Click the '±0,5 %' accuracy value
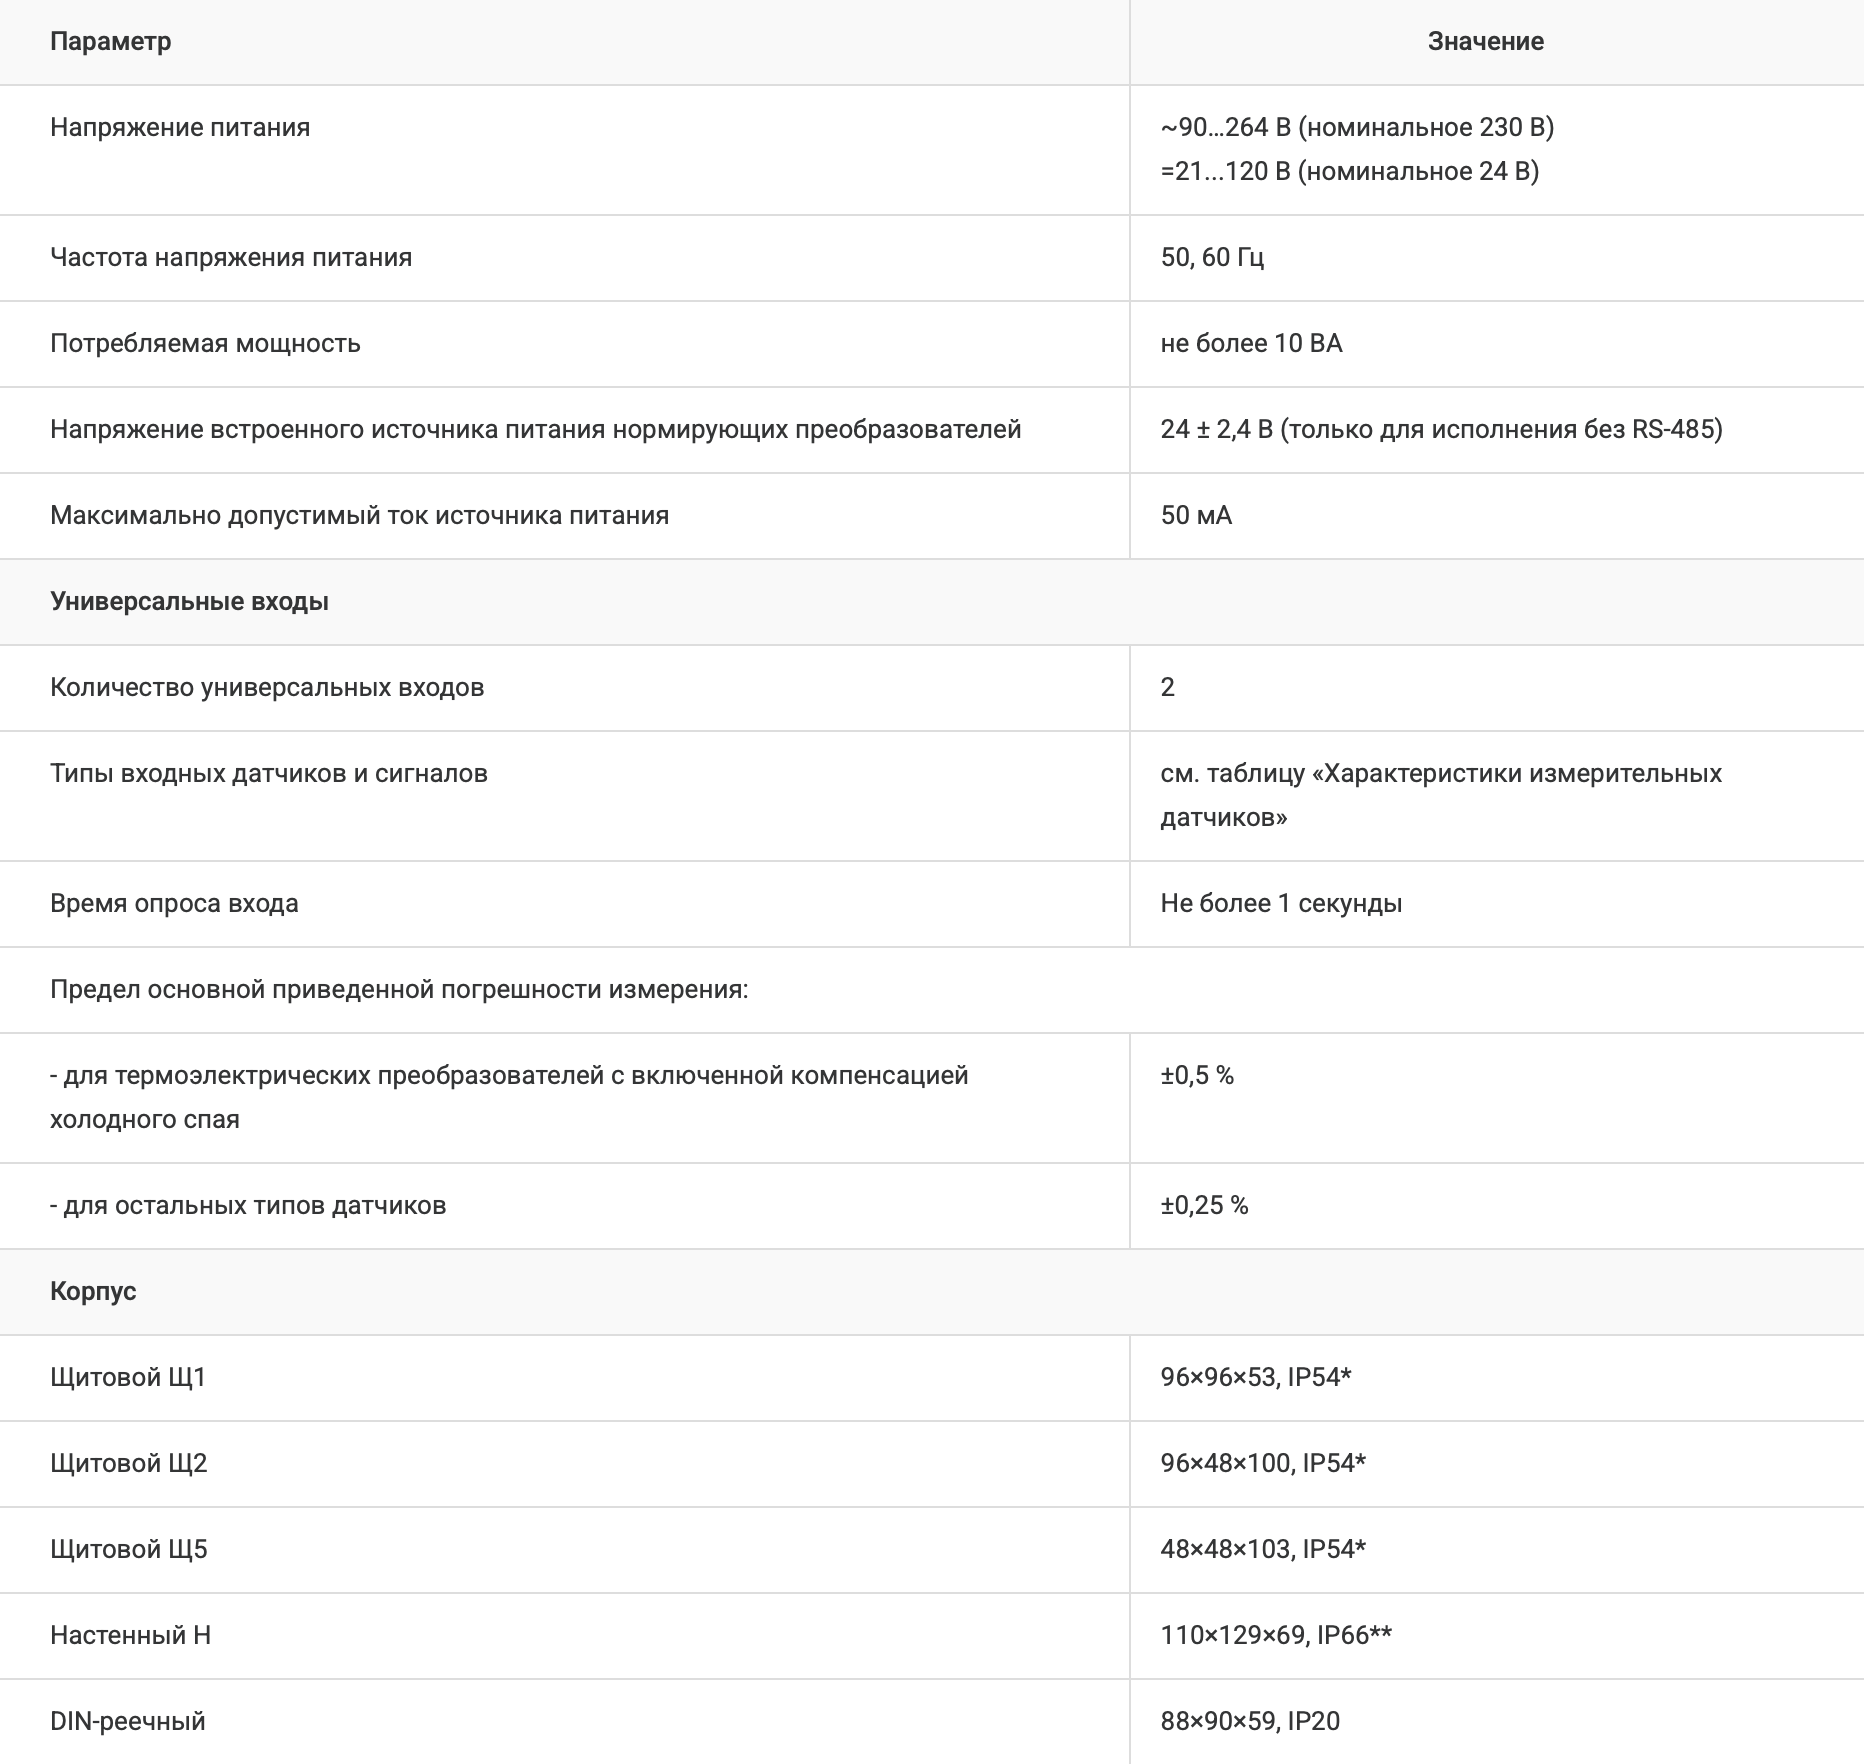This screenshot has height=1764, width=1864. (x=1197, y=1076)
